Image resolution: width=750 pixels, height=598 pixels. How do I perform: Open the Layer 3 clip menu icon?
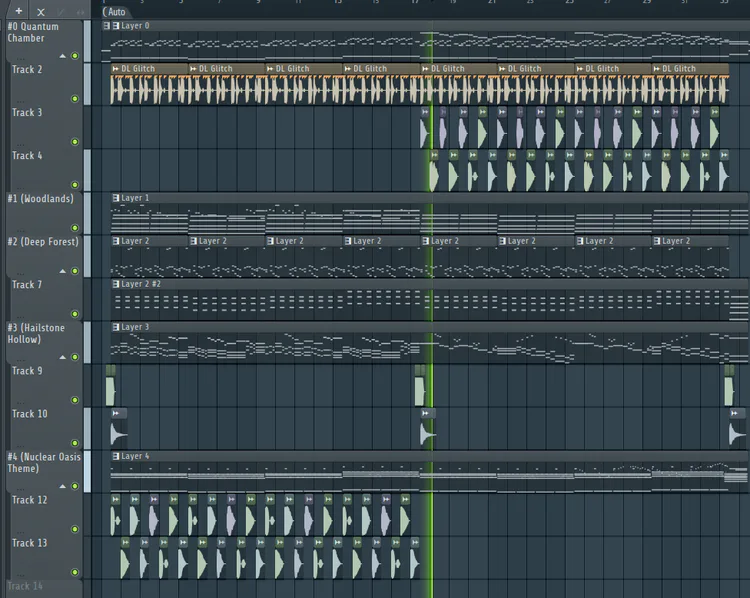click(x=116, y=327)
